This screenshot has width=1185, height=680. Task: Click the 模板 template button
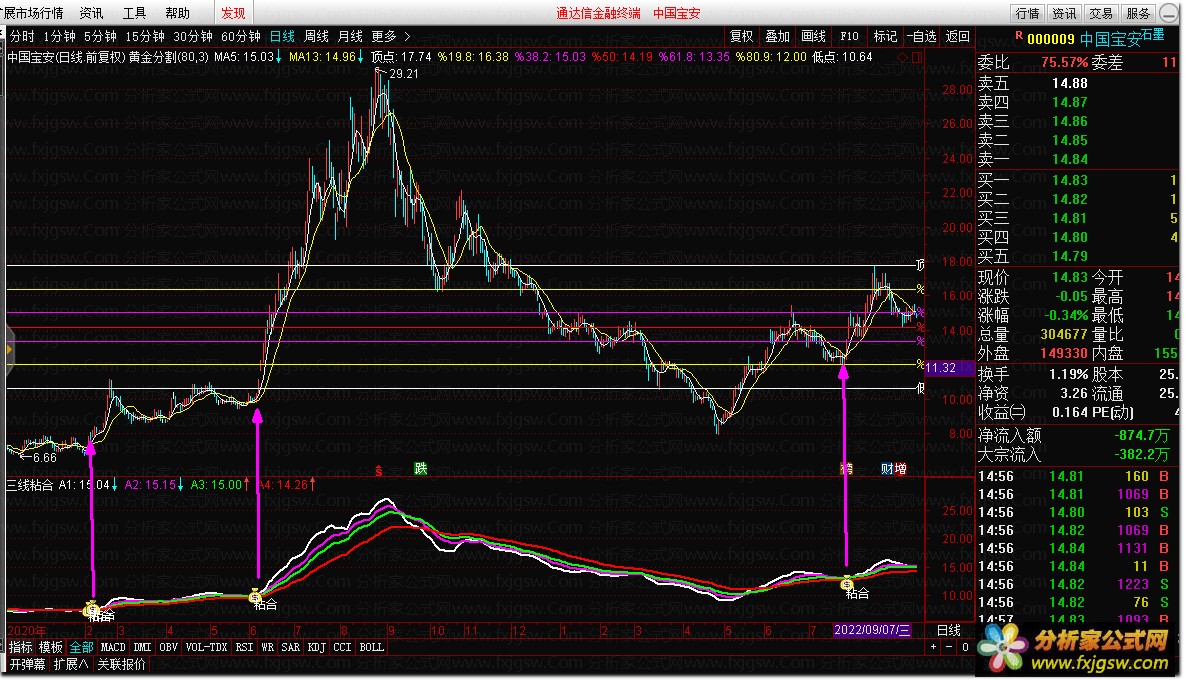(51, 648)
